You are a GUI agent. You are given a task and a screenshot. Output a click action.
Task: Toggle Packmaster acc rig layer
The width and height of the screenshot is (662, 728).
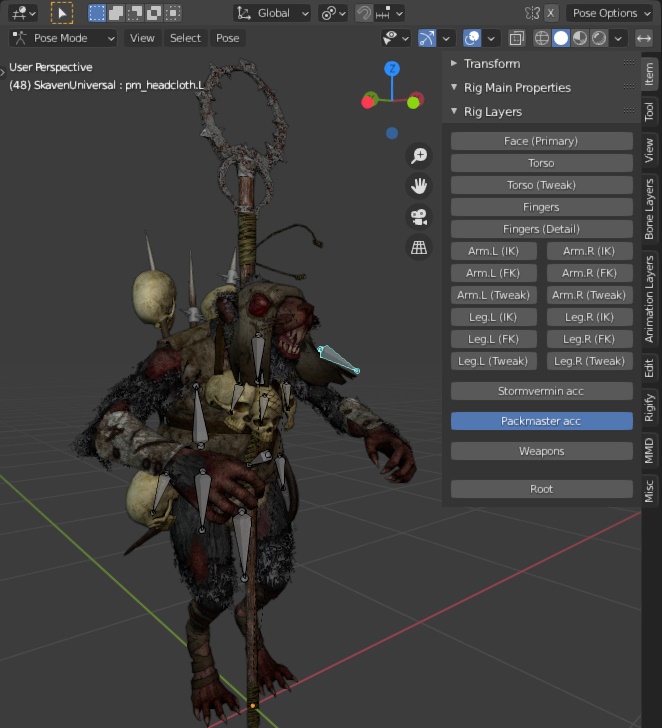(541, 421)
